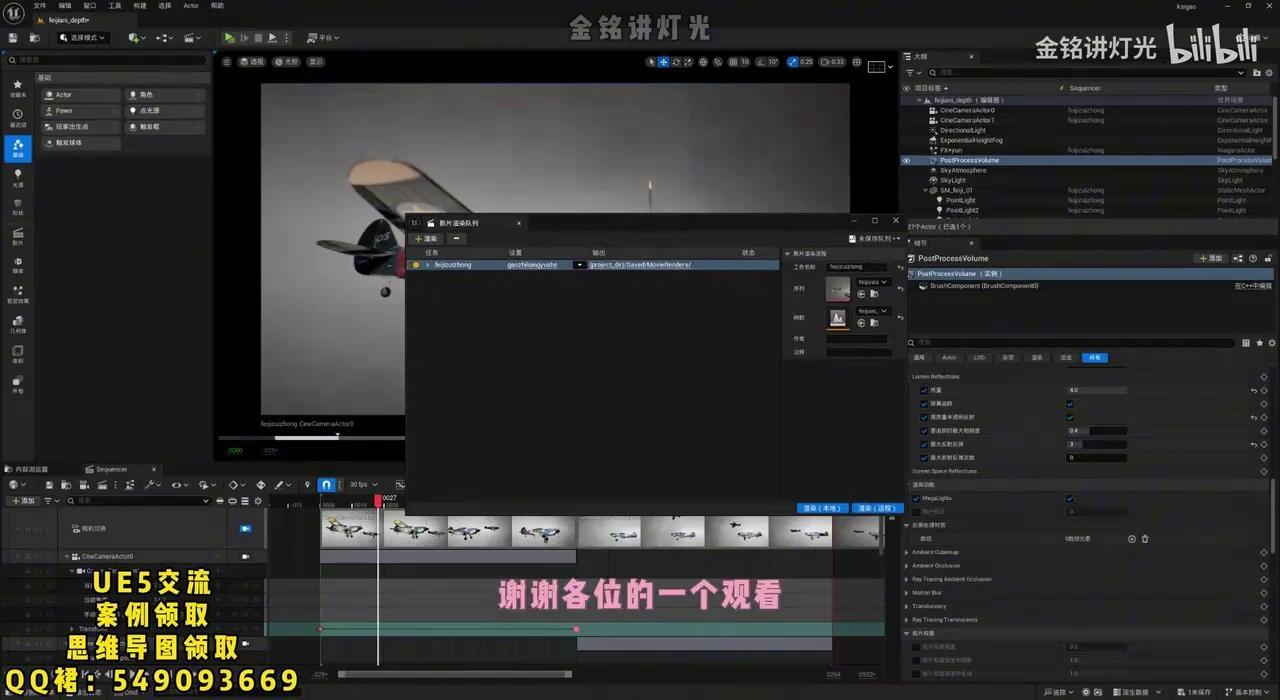Adjust the Lumen Reflections quality slider set to 4.0

(1097, 390)
